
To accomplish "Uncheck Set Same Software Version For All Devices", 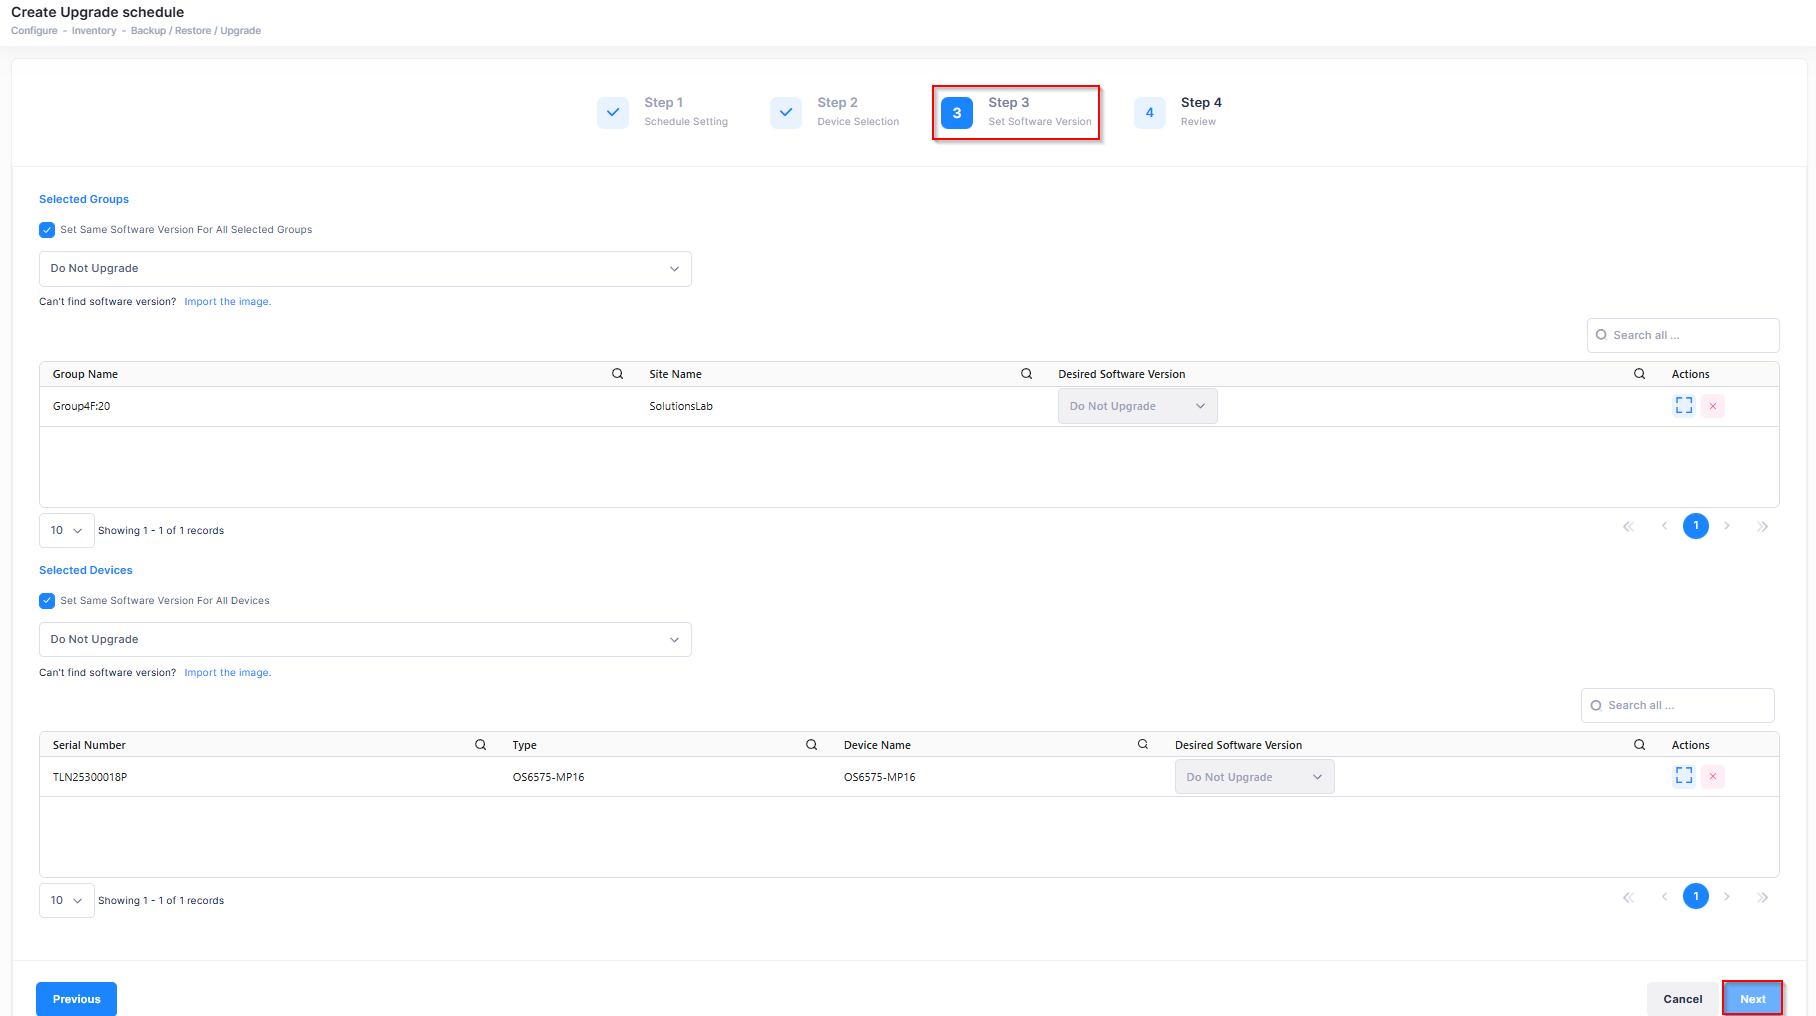I will (x=47, y=601).
